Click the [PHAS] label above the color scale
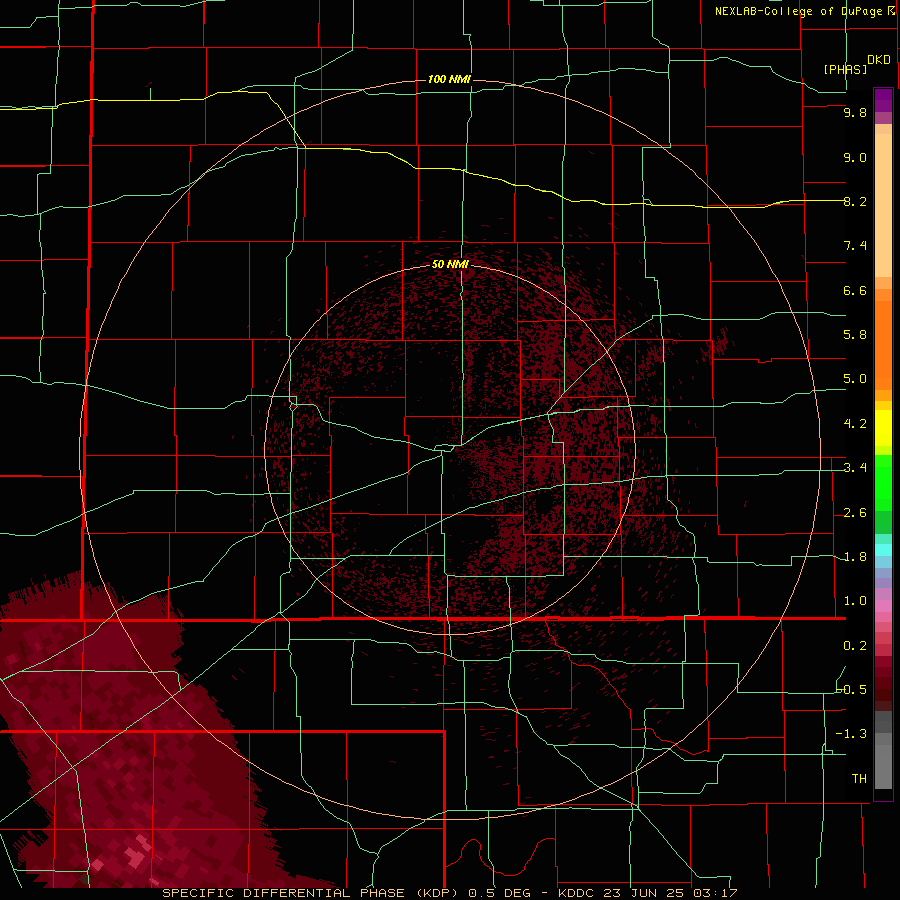 click(845, 70)
